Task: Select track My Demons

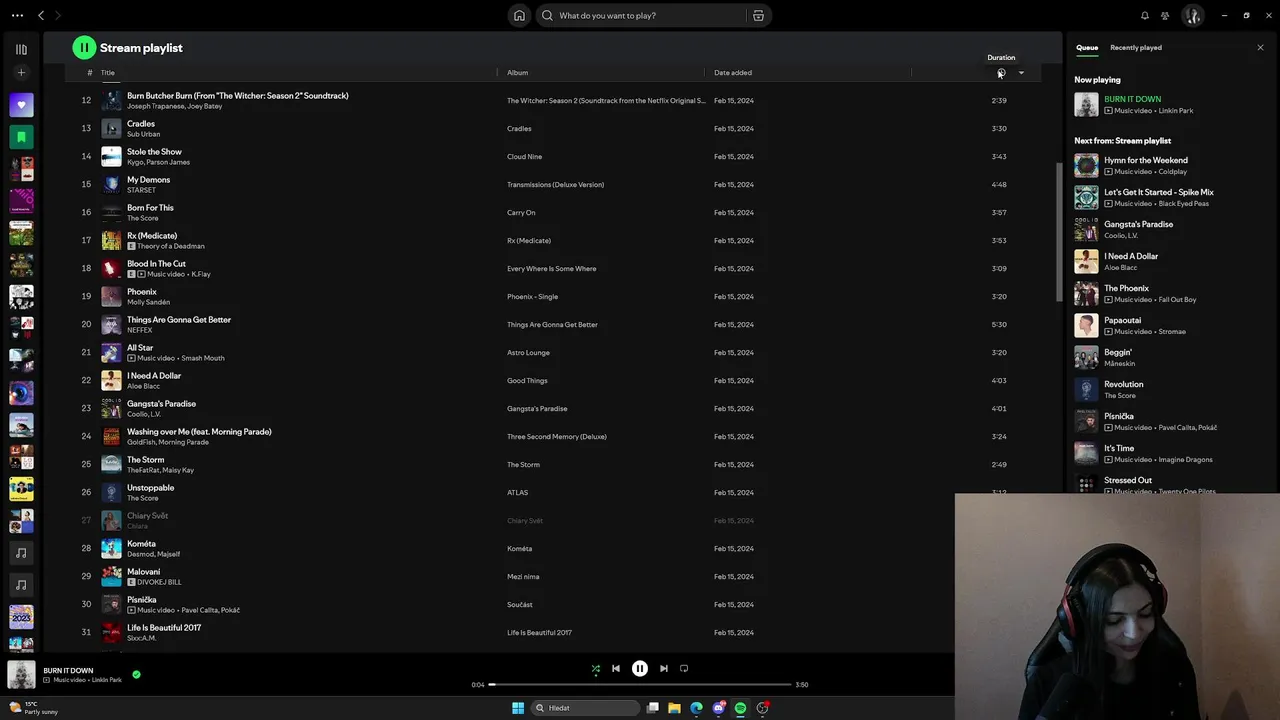Action: [x=148, y=180]
